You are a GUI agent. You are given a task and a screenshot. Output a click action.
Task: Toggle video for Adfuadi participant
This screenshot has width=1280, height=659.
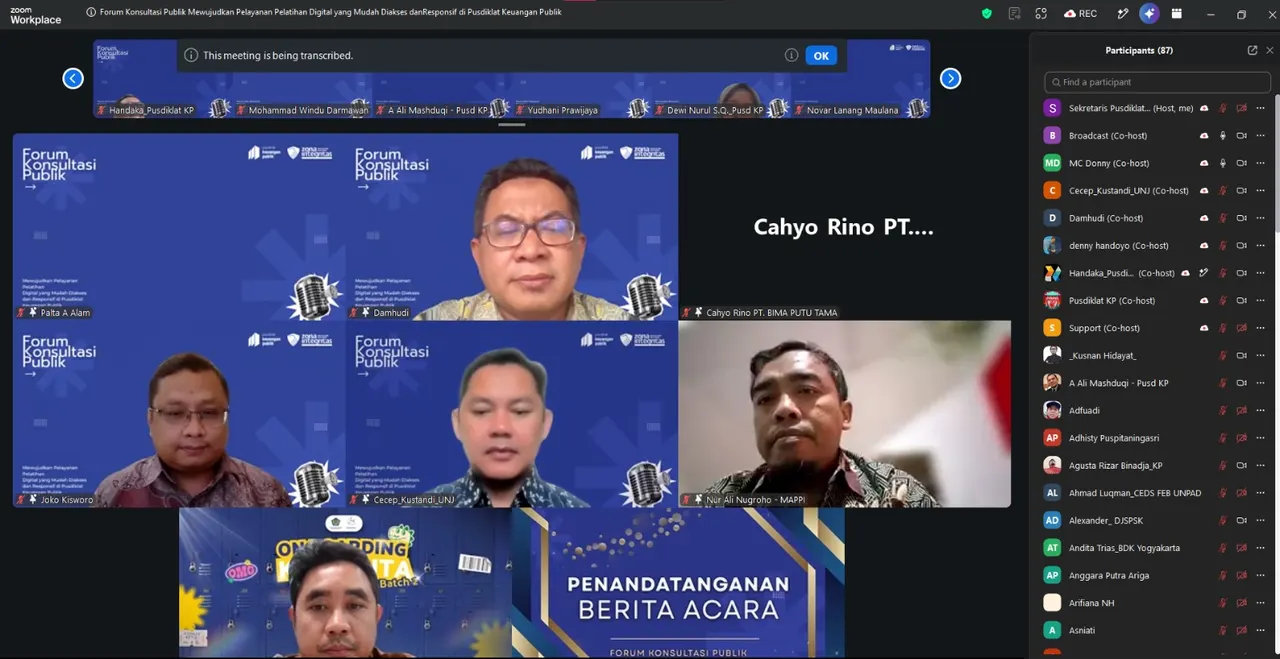coord(1242,410)
